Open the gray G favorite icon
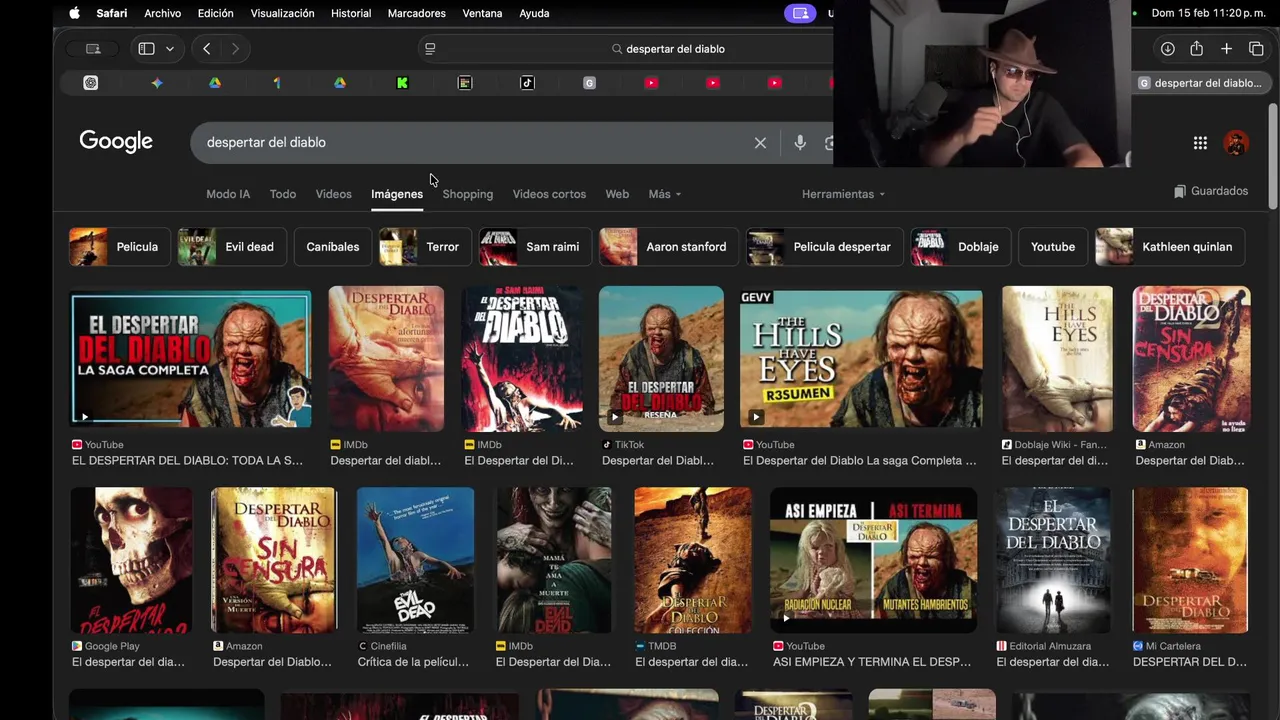 (x=589, y=83)
